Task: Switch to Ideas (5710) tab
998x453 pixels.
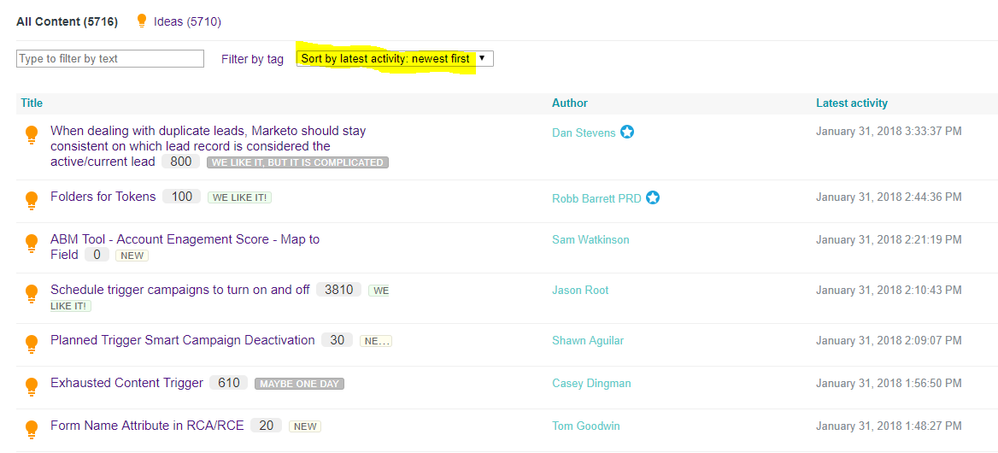Action: pyautogui.click(x=187, y=22)
